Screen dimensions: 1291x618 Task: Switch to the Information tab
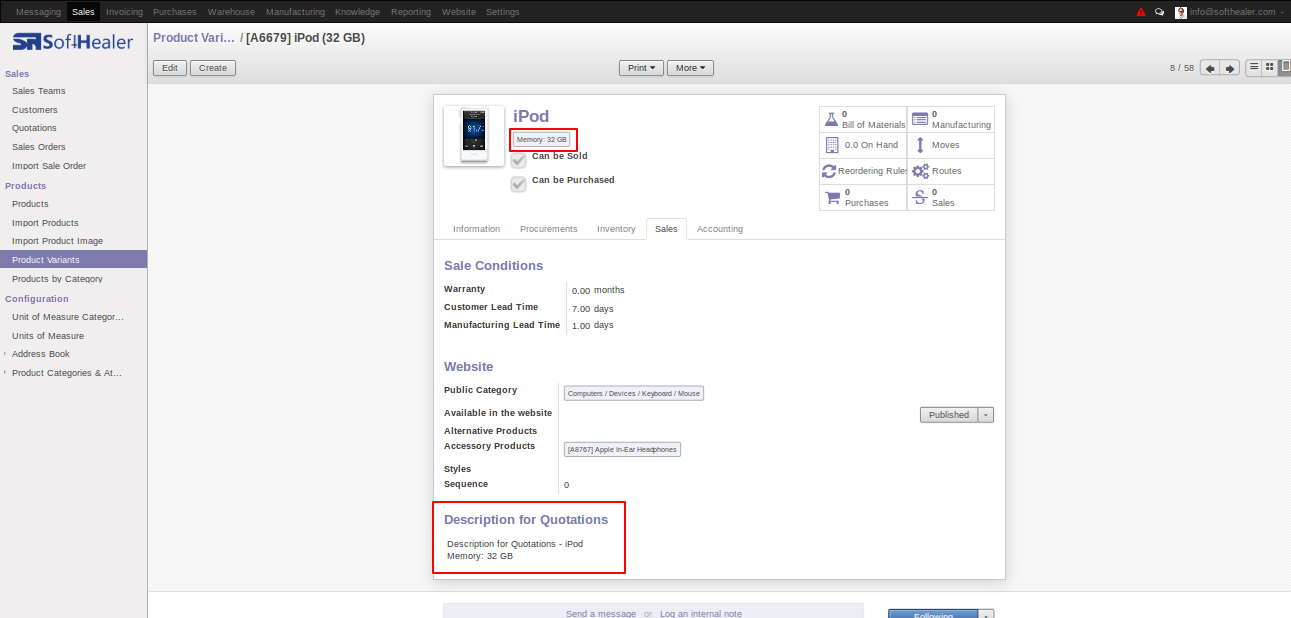pyautogui.click(x=476, y=229)
